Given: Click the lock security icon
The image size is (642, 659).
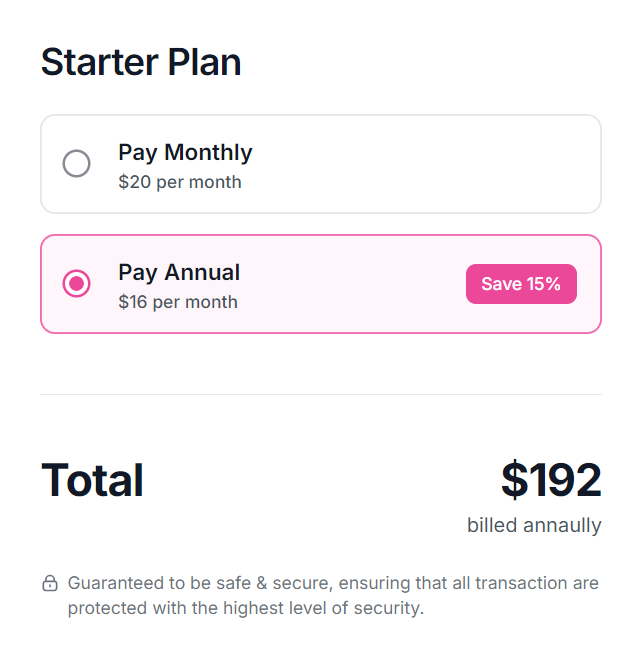Looking at the screenshot, I should click(50, 583).
